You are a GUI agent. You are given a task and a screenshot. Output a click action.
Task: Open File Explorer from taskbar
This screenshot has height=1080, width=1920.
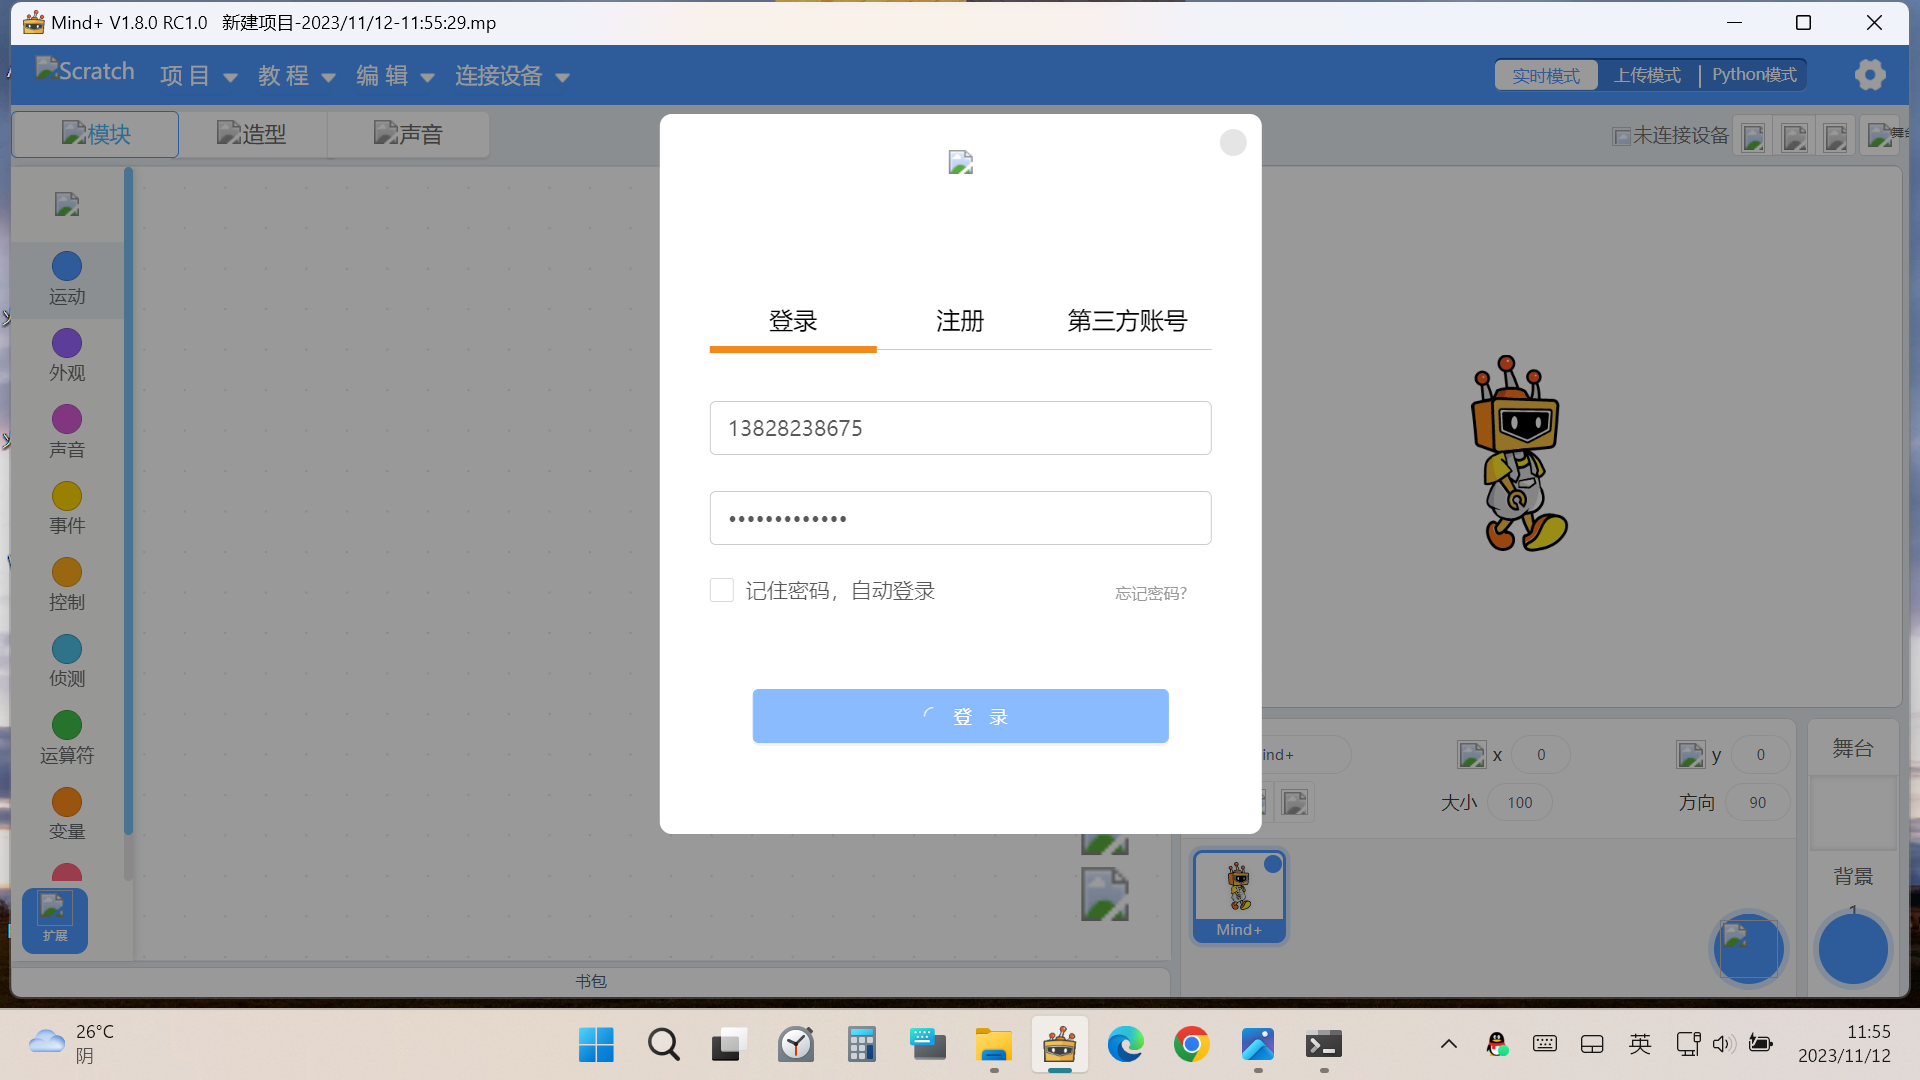pyautogui.click(x=993, y=1045)
